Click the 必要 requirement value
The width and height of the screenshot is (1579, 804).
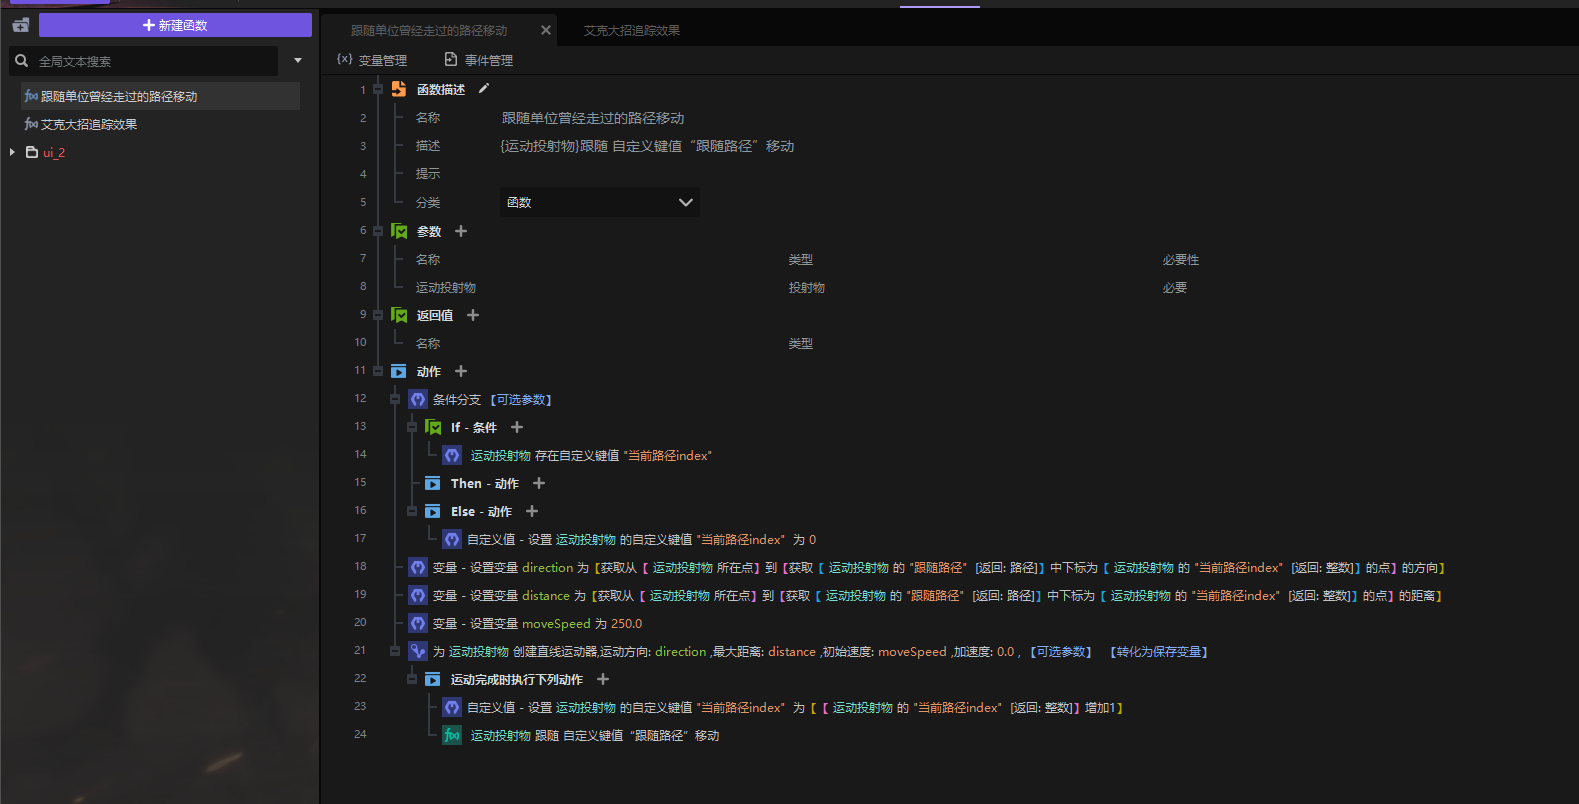coord(1175,287)
